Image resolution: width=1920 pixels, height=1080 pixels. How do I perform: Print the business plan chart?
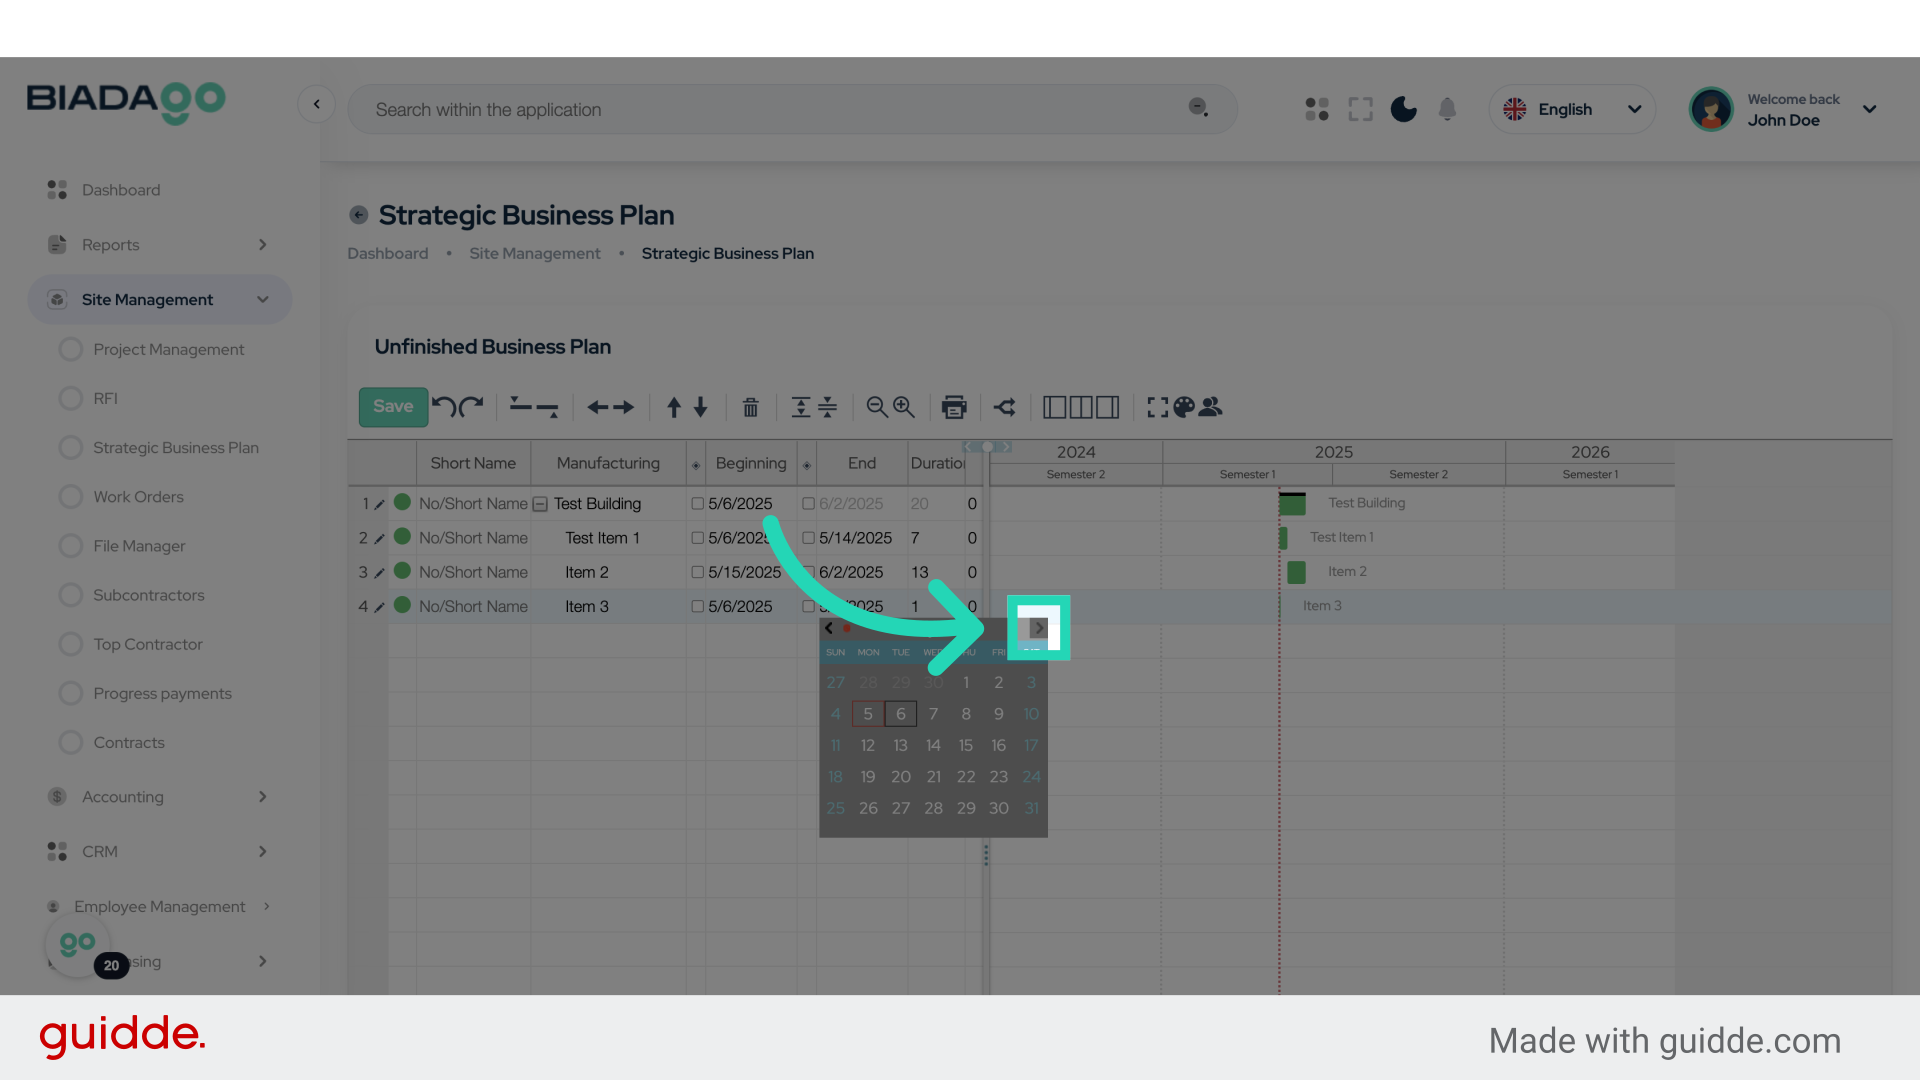pos(954,407)
